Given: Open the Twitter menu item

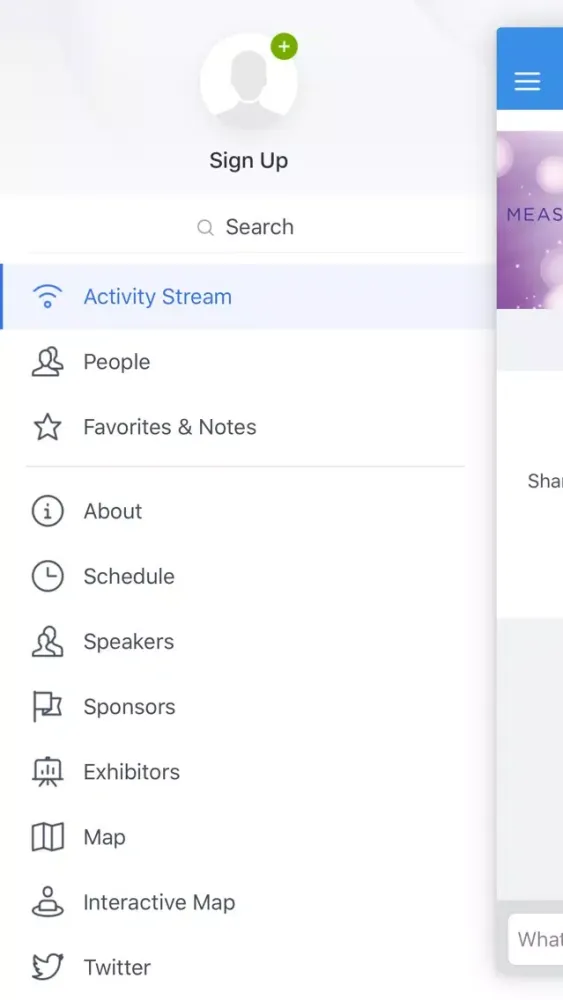Looking at the screenshot, I should (248, 967).
